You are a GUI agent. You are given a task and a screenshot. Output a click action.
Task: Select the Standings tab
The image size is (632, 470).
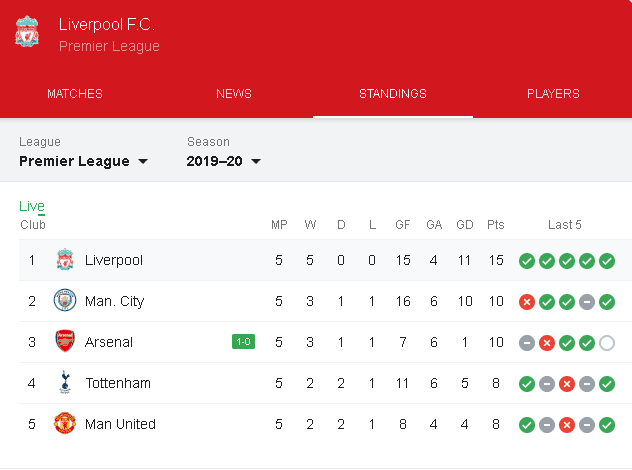(393, 94)
